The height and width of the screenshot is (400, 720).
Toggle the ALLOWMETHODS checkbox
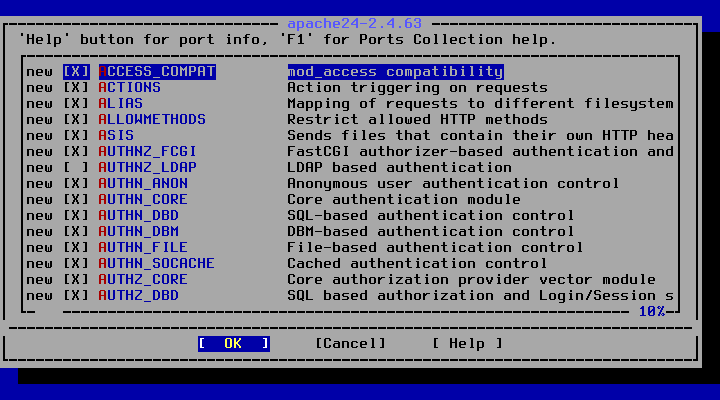[x=76, y=120]
